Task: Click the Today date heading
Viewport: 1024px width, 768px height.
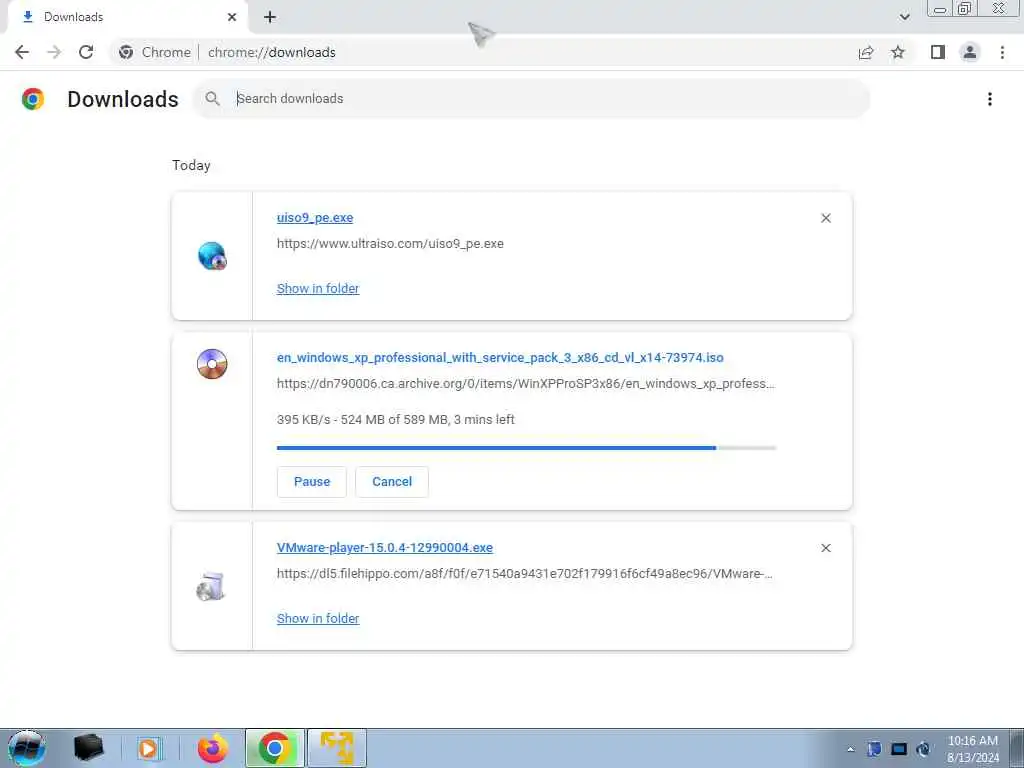Action: 191,165
